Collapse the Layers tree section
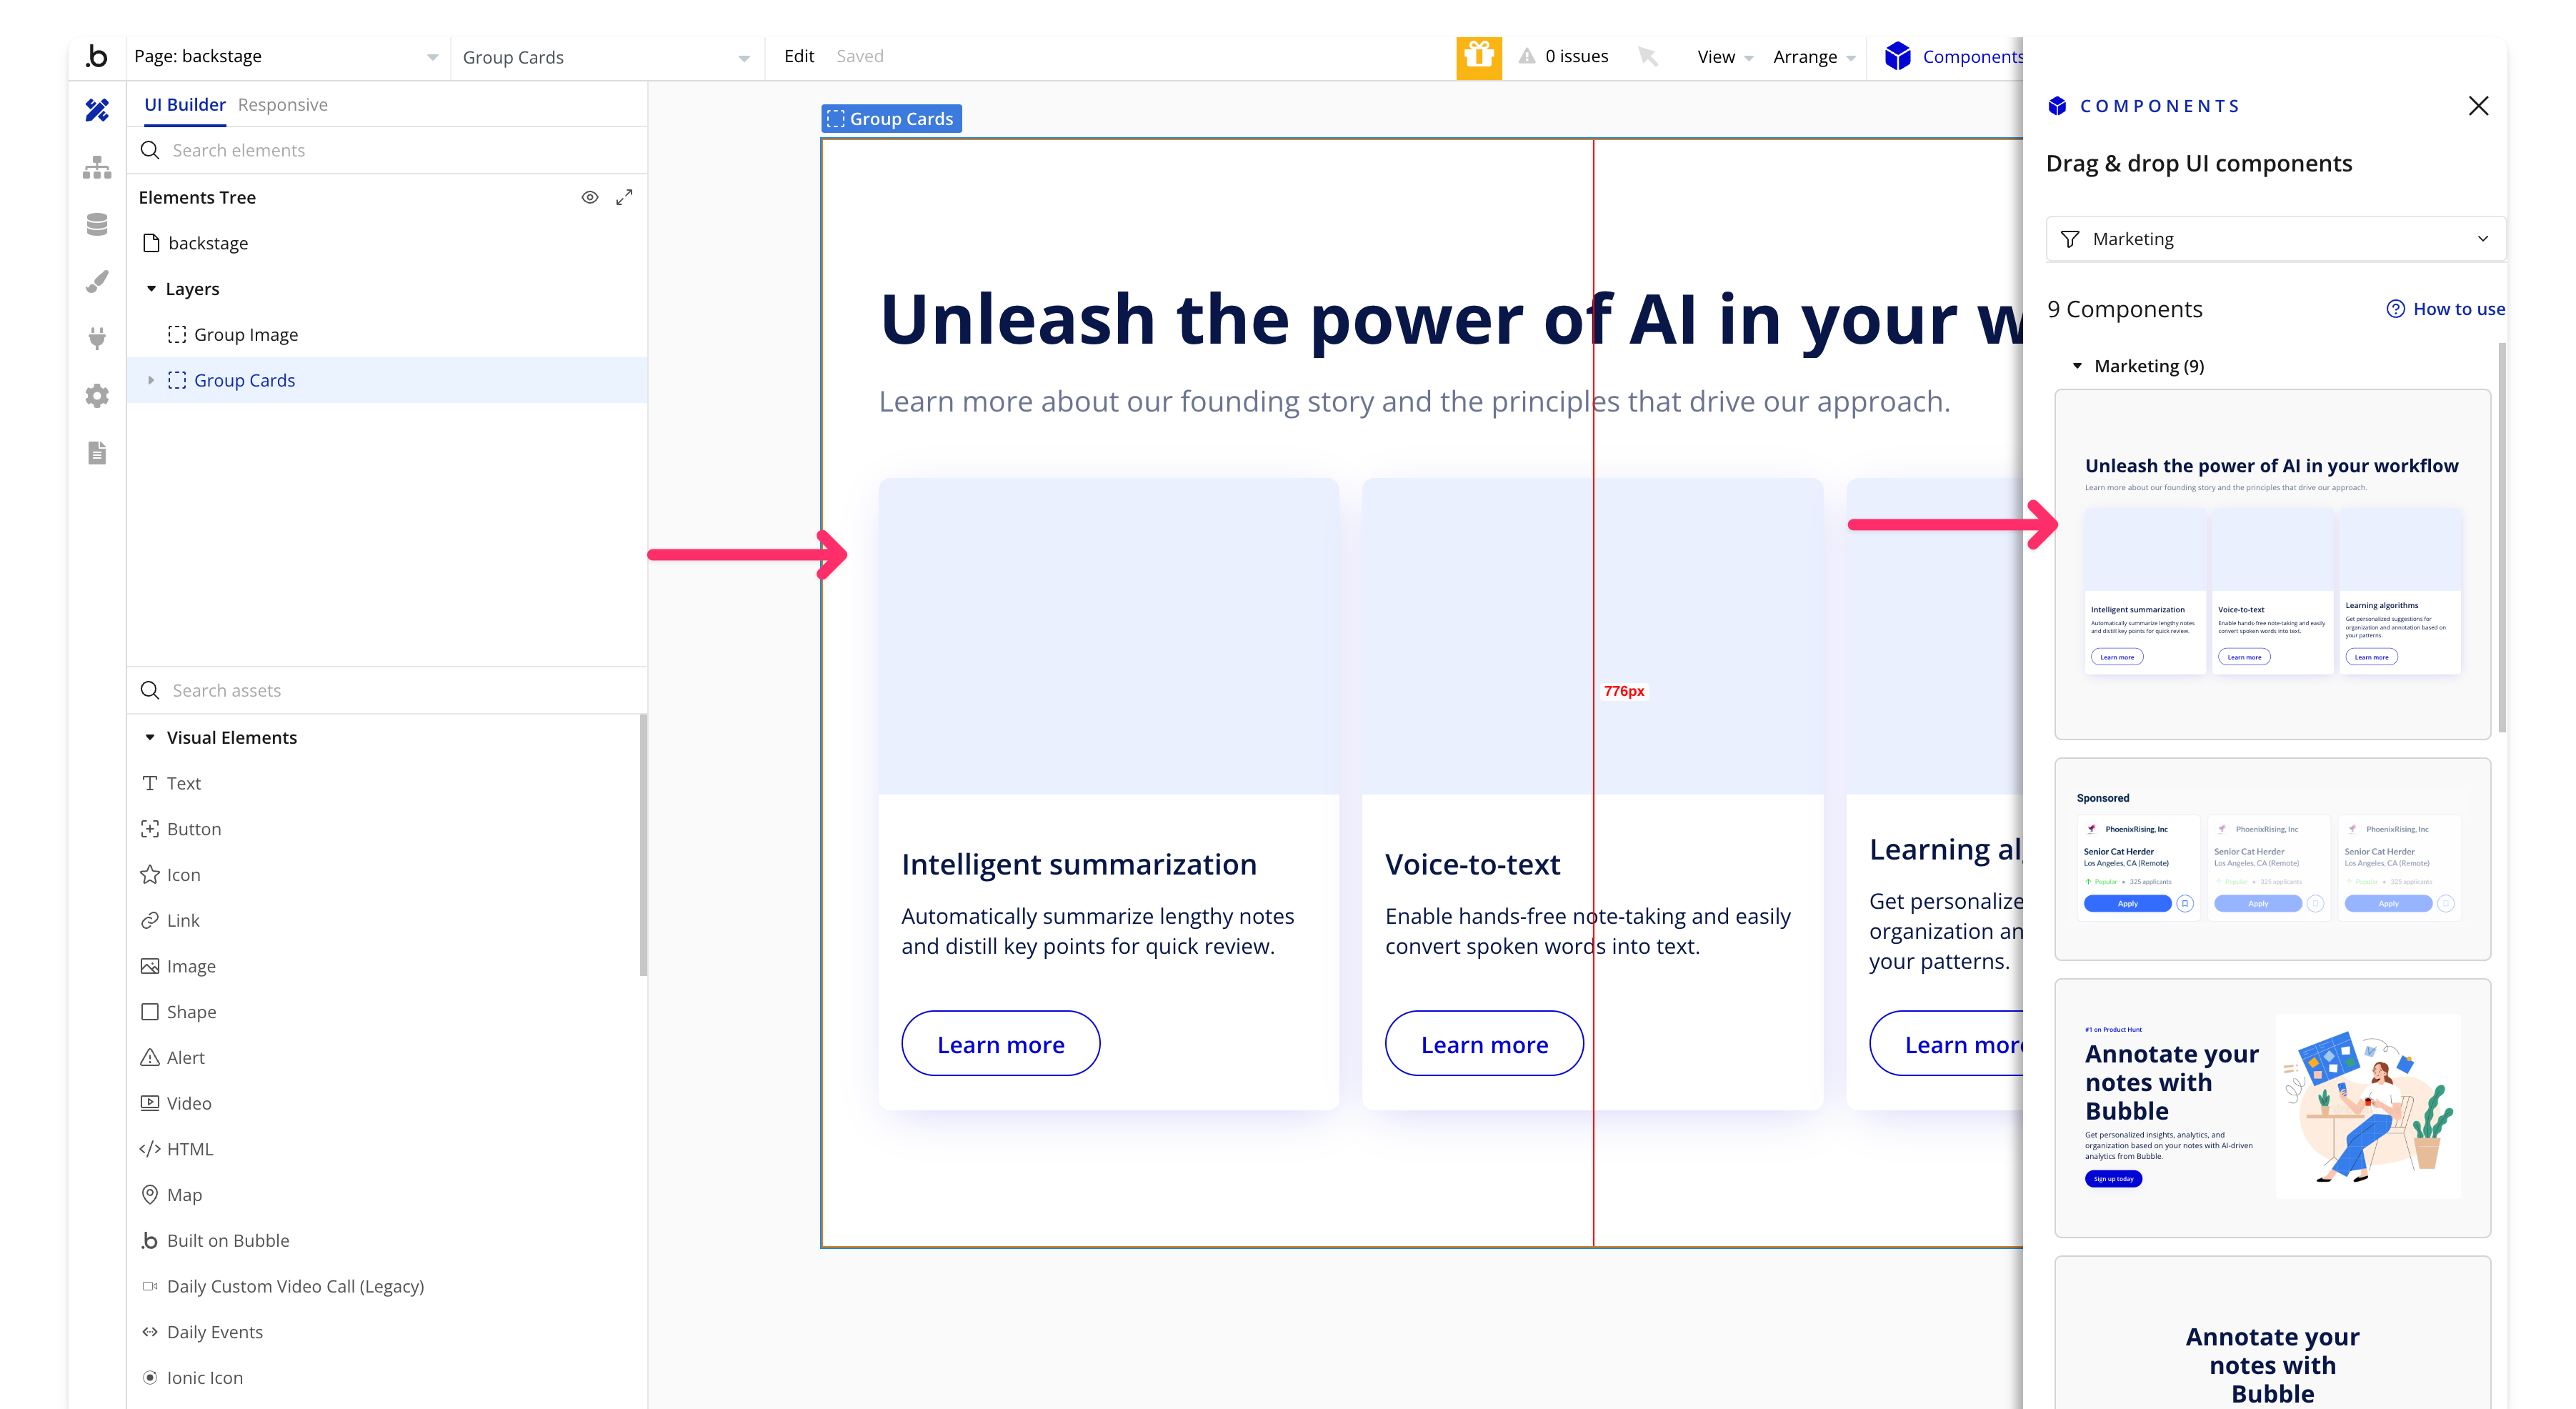Screen dimensions: 2576x1409 tap(151, 289)
